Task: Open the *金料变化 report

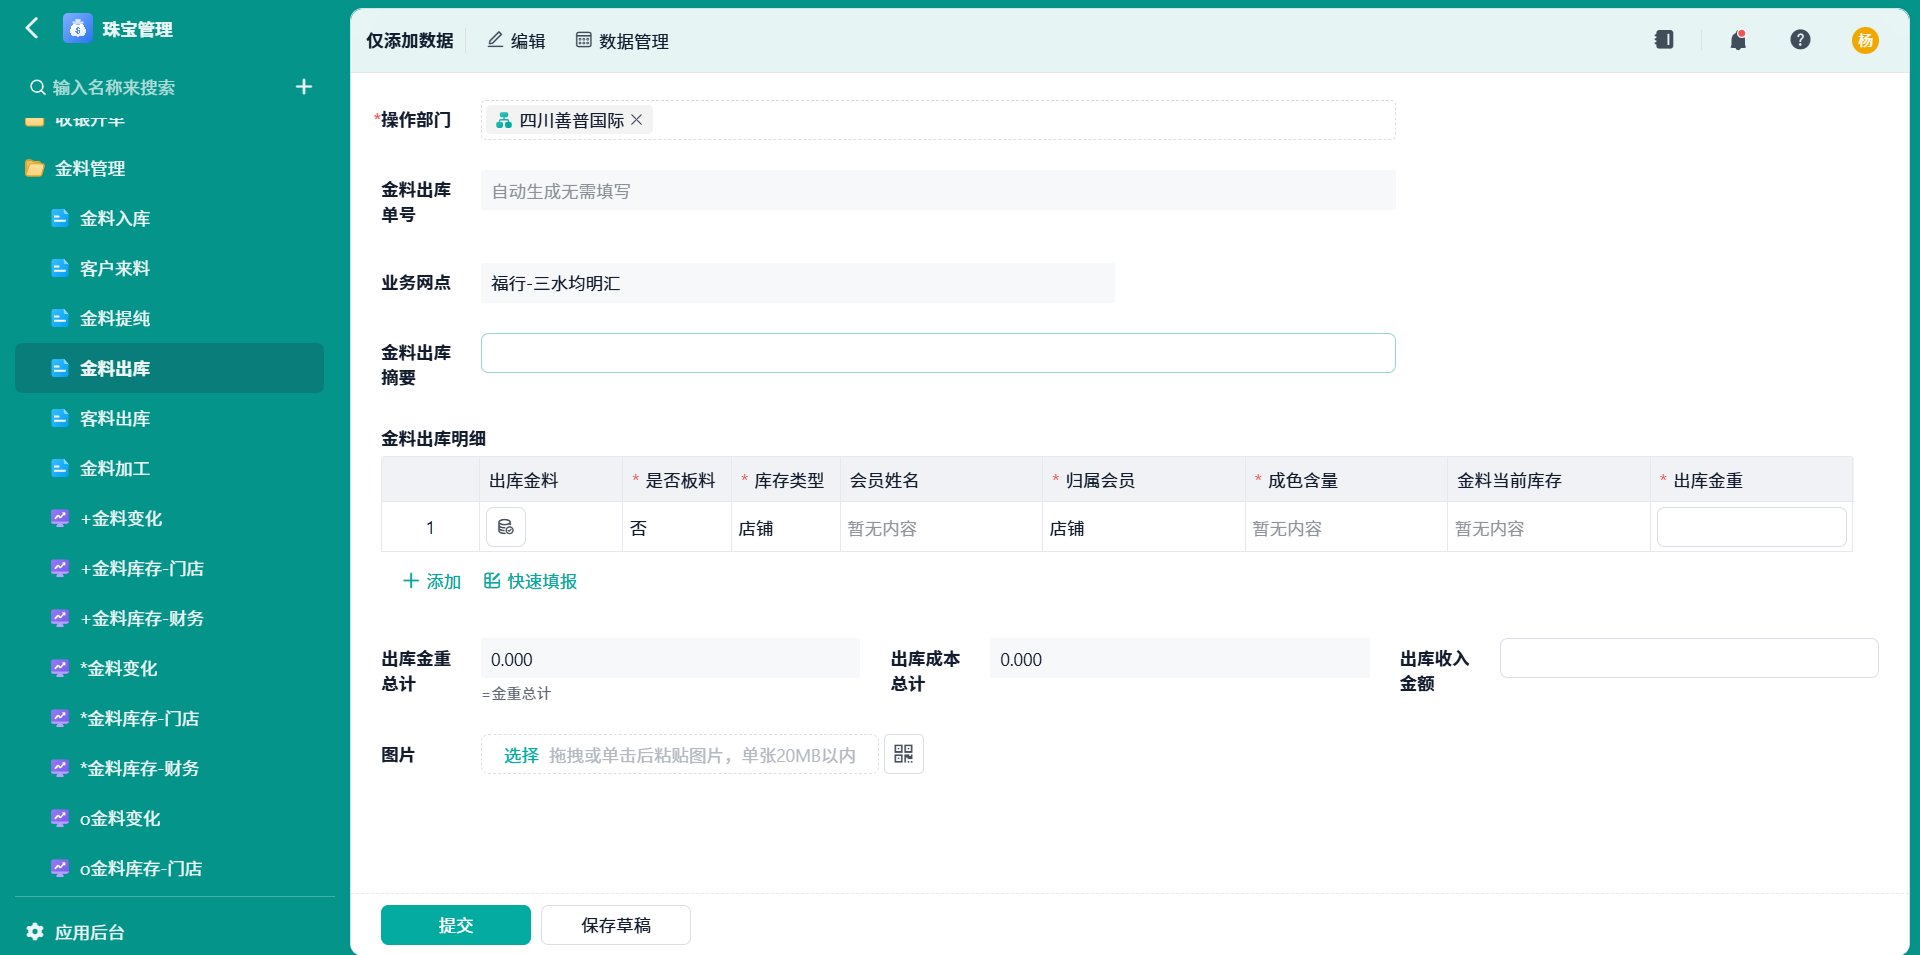Action: pos(170,668)
